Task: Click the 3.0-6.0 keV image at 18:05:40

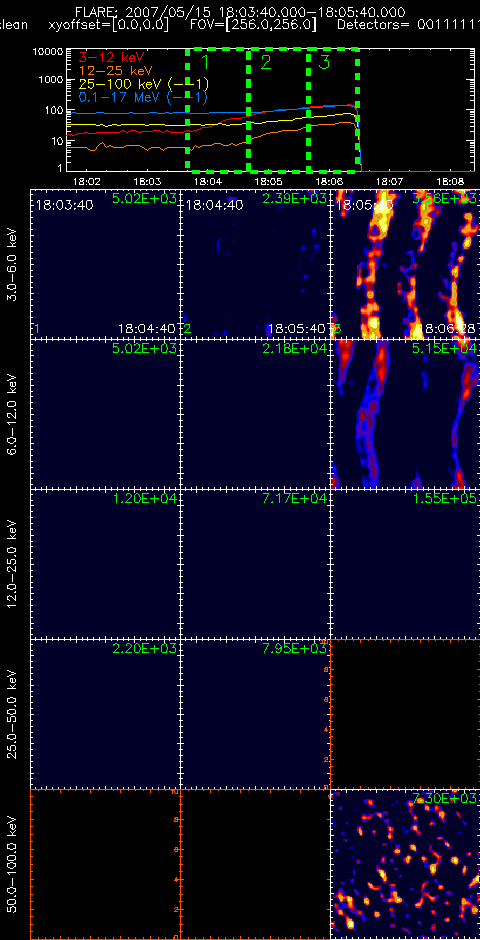Action: tap(405, 264)
